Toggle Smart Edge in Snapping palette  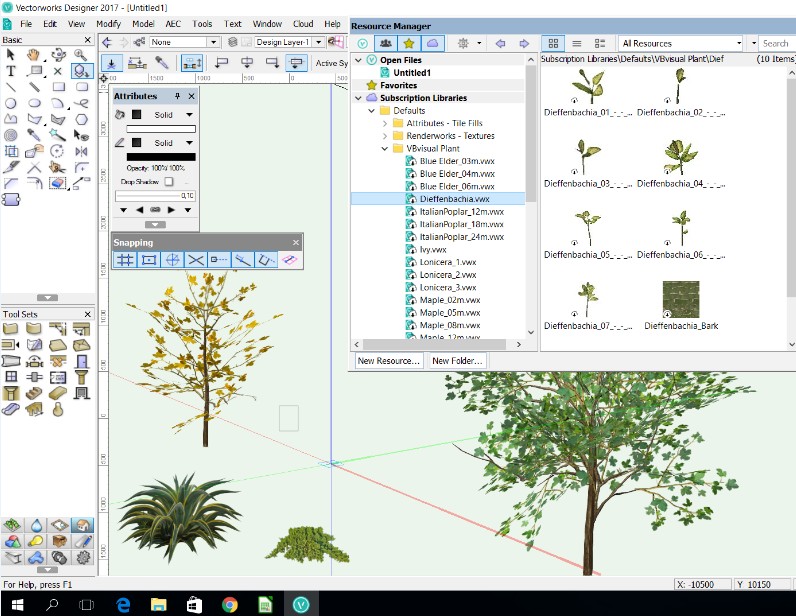[266, 260]
